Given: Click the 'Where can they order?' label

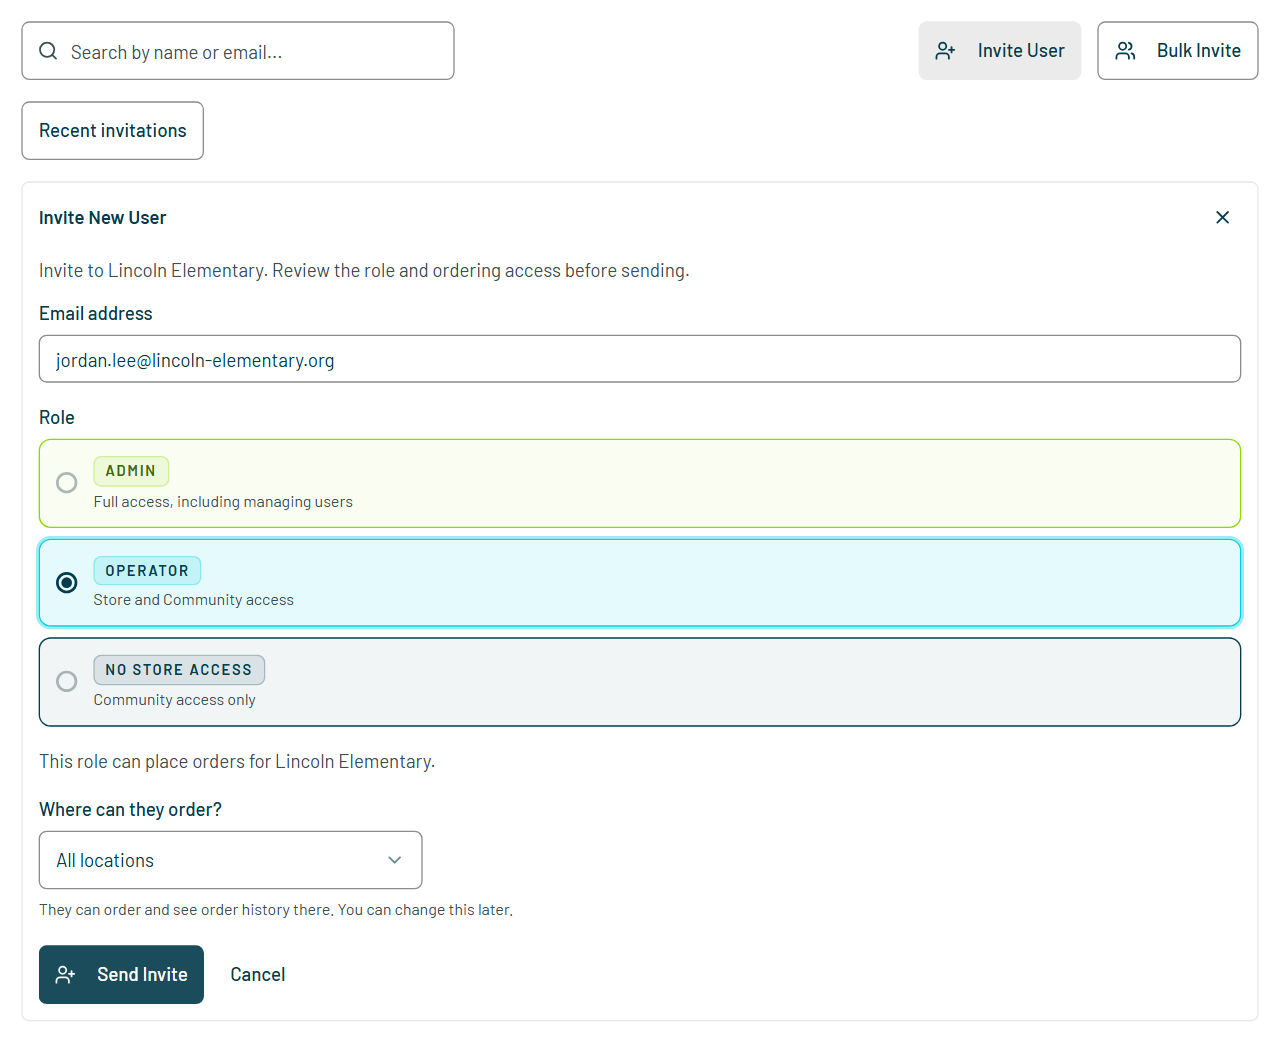Looking at the screenshot, I should pos(131,809).
